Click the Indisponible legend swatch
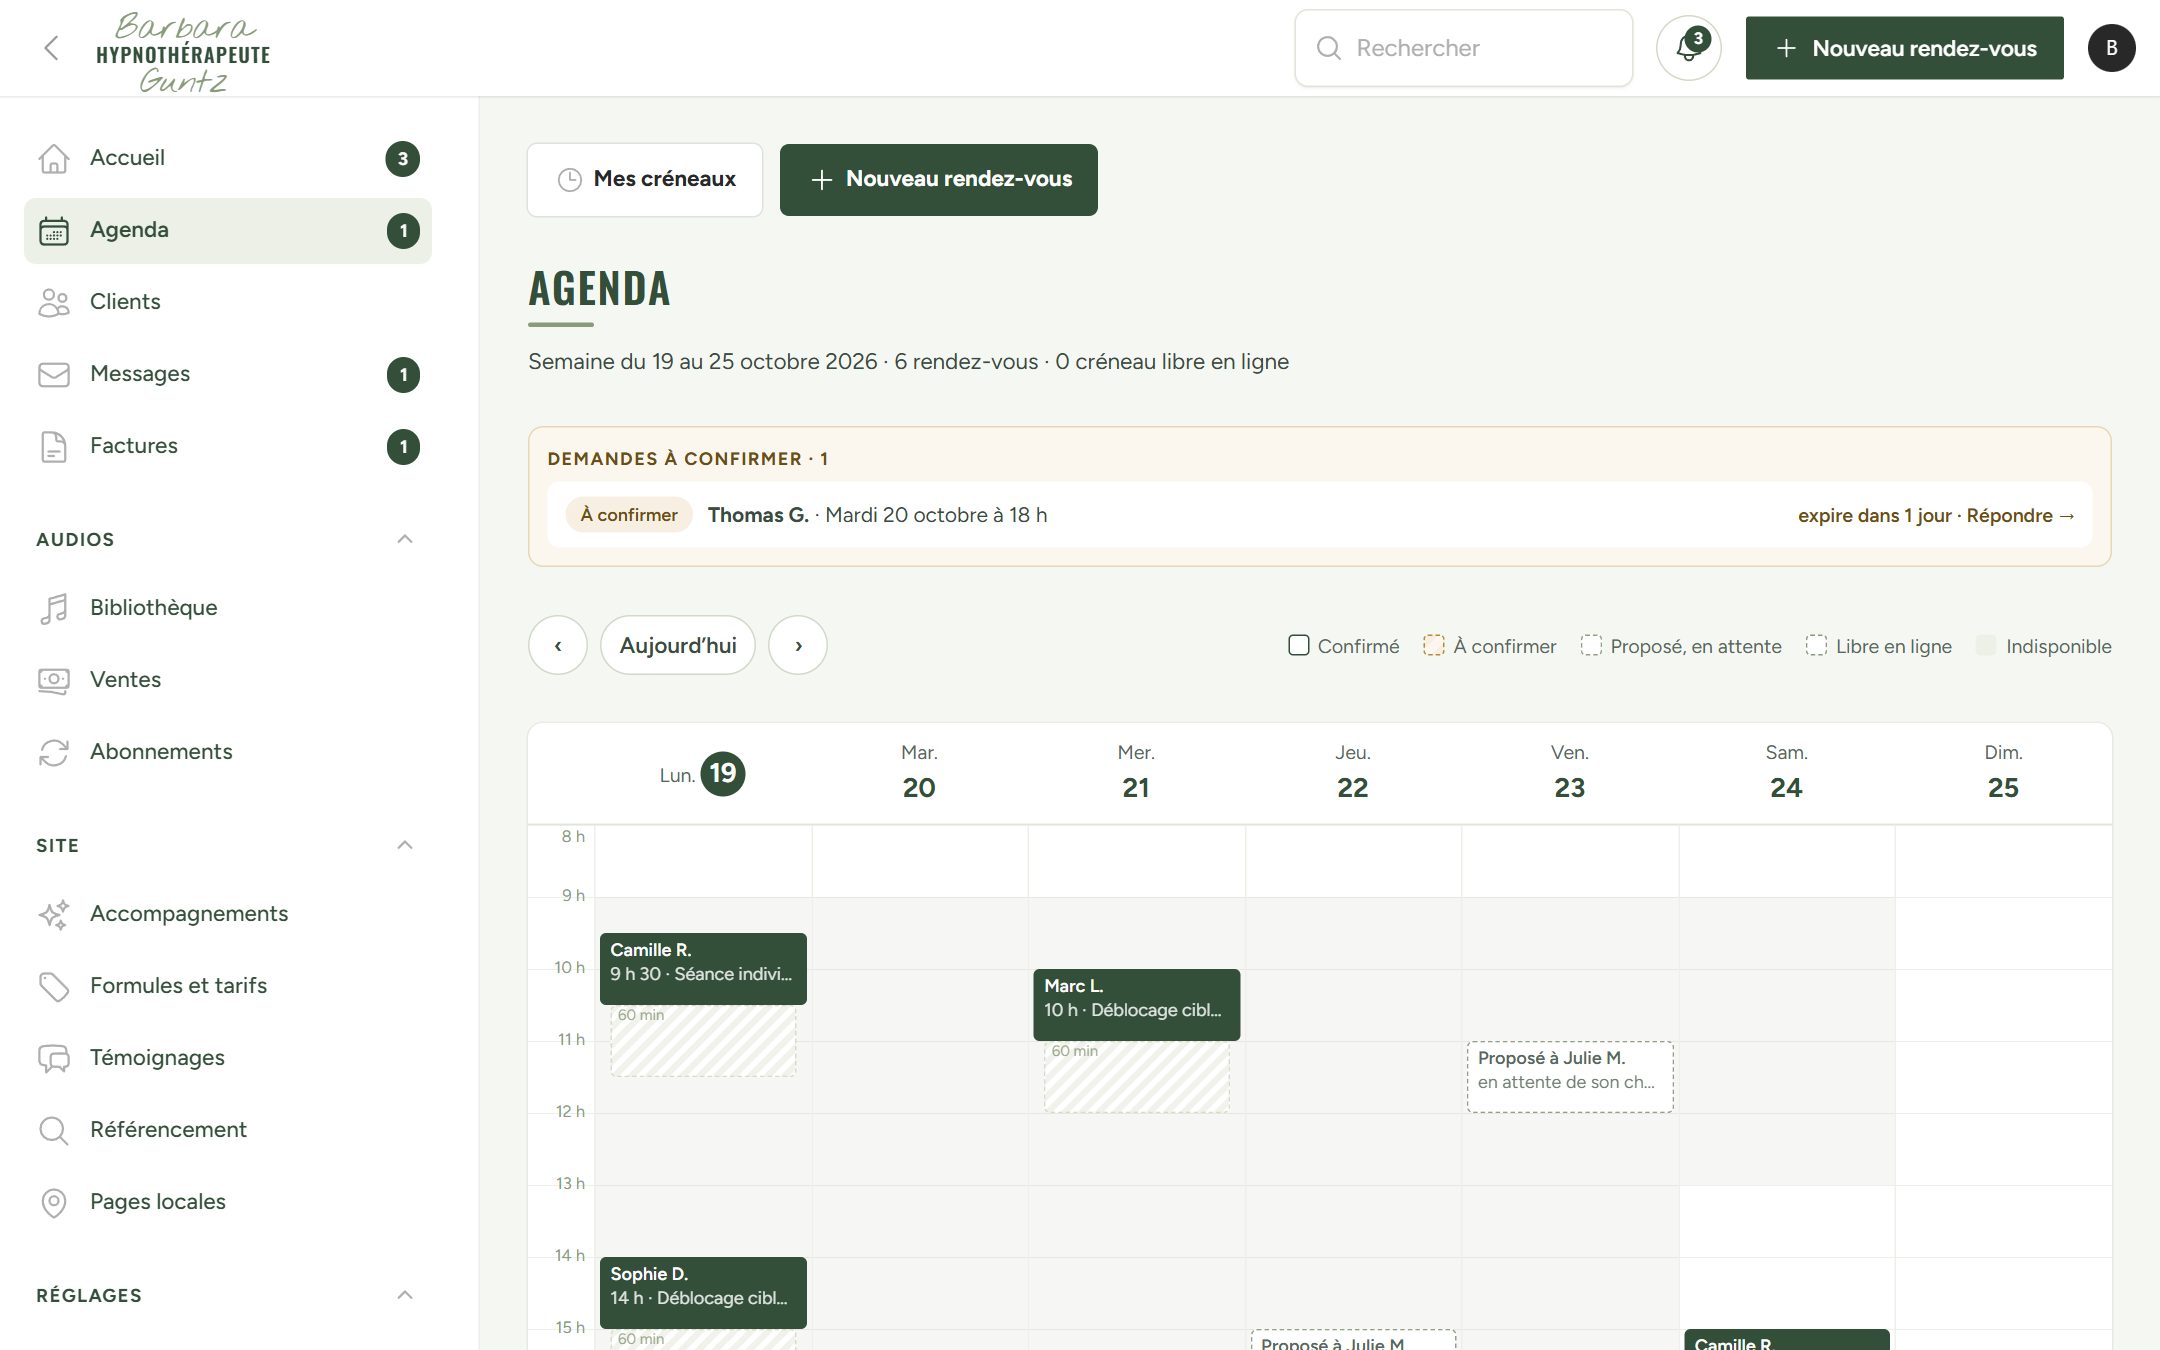2160x1350 pixels. 1987,645
